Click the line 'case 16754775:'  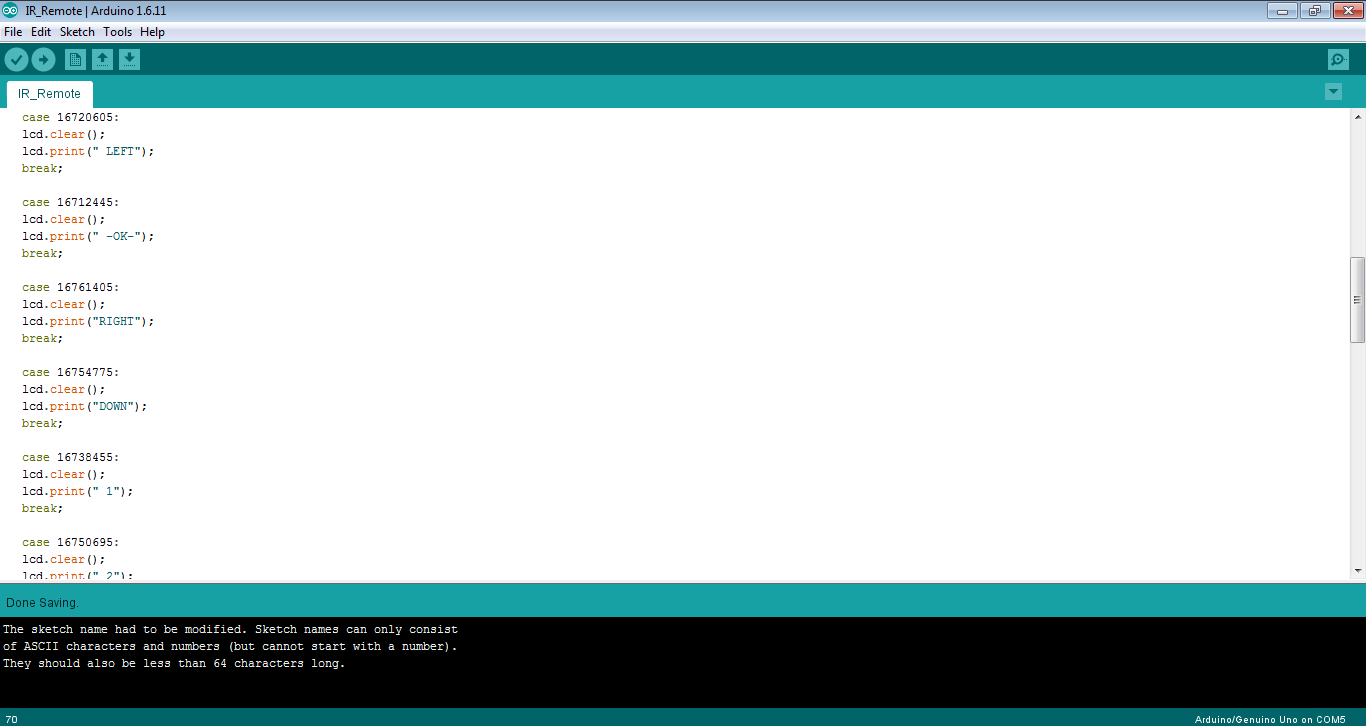[x=70, y=372]
